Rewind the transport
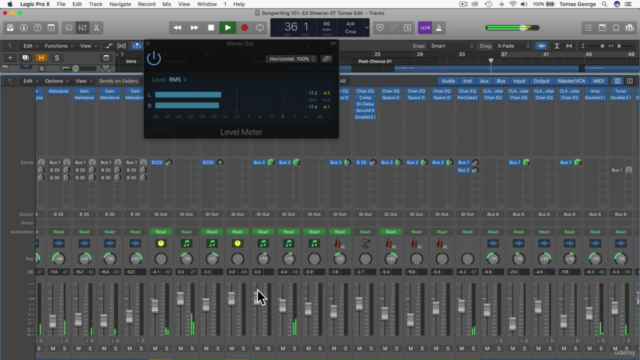Viewport: 640px width, 360px height. click(178, 28)
